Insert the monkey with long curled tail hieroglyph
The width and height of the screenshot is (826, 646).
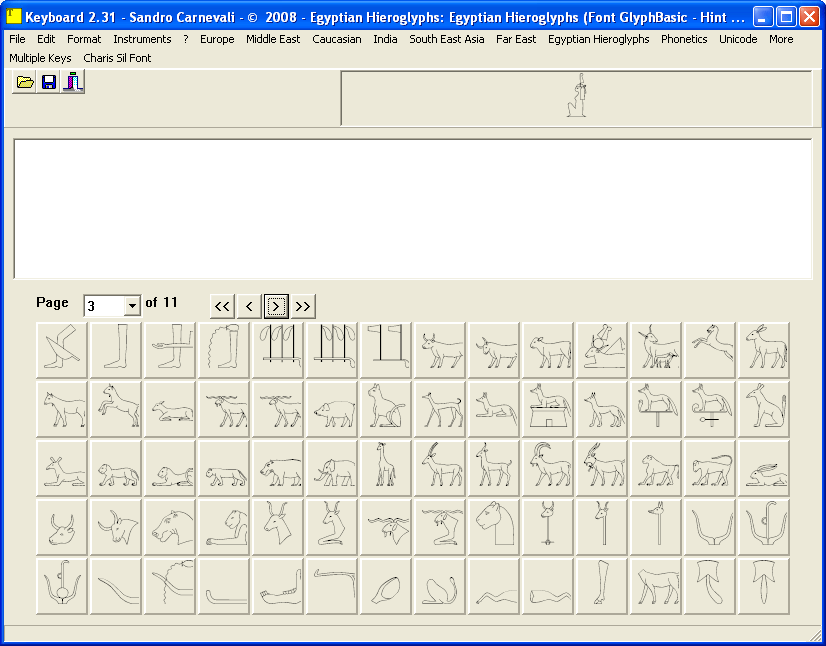(x=711, y=468)
